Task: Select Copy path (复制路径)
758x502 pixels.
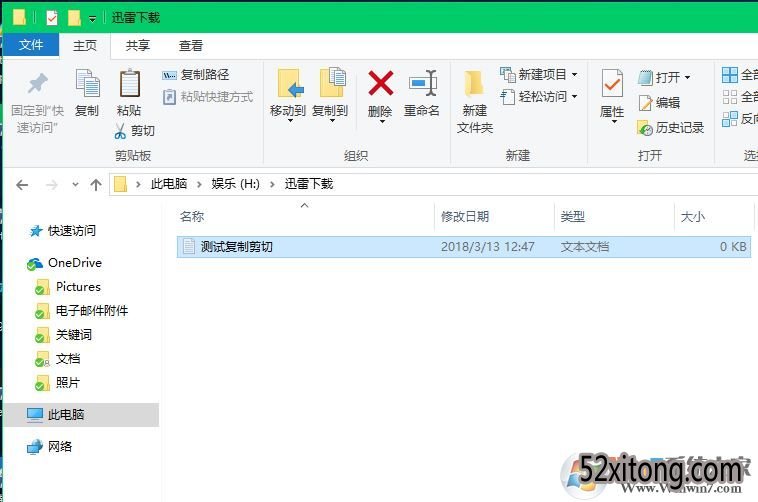Action: click(195, 74)
